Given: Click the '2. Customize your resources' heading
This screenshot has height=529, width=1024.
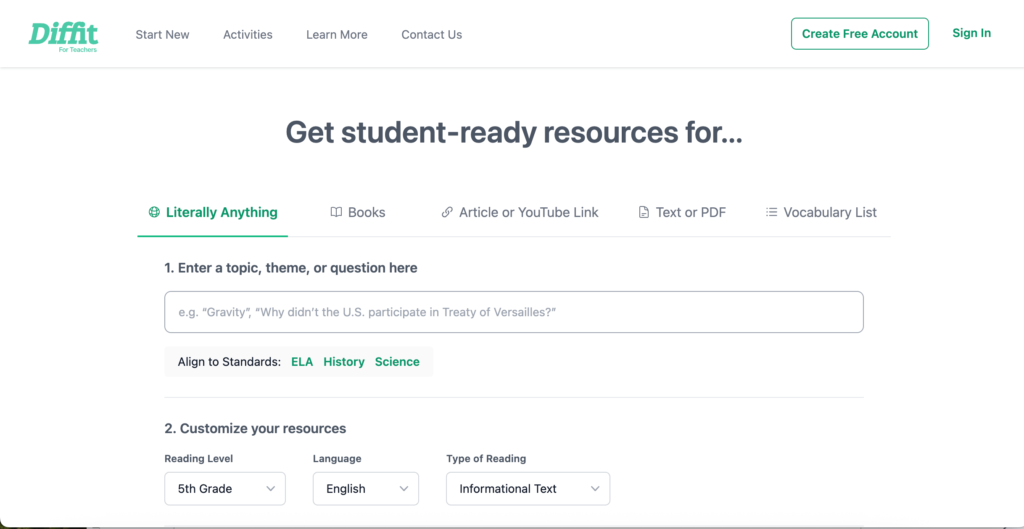Looking at the screenshot, I should (255, 429).
